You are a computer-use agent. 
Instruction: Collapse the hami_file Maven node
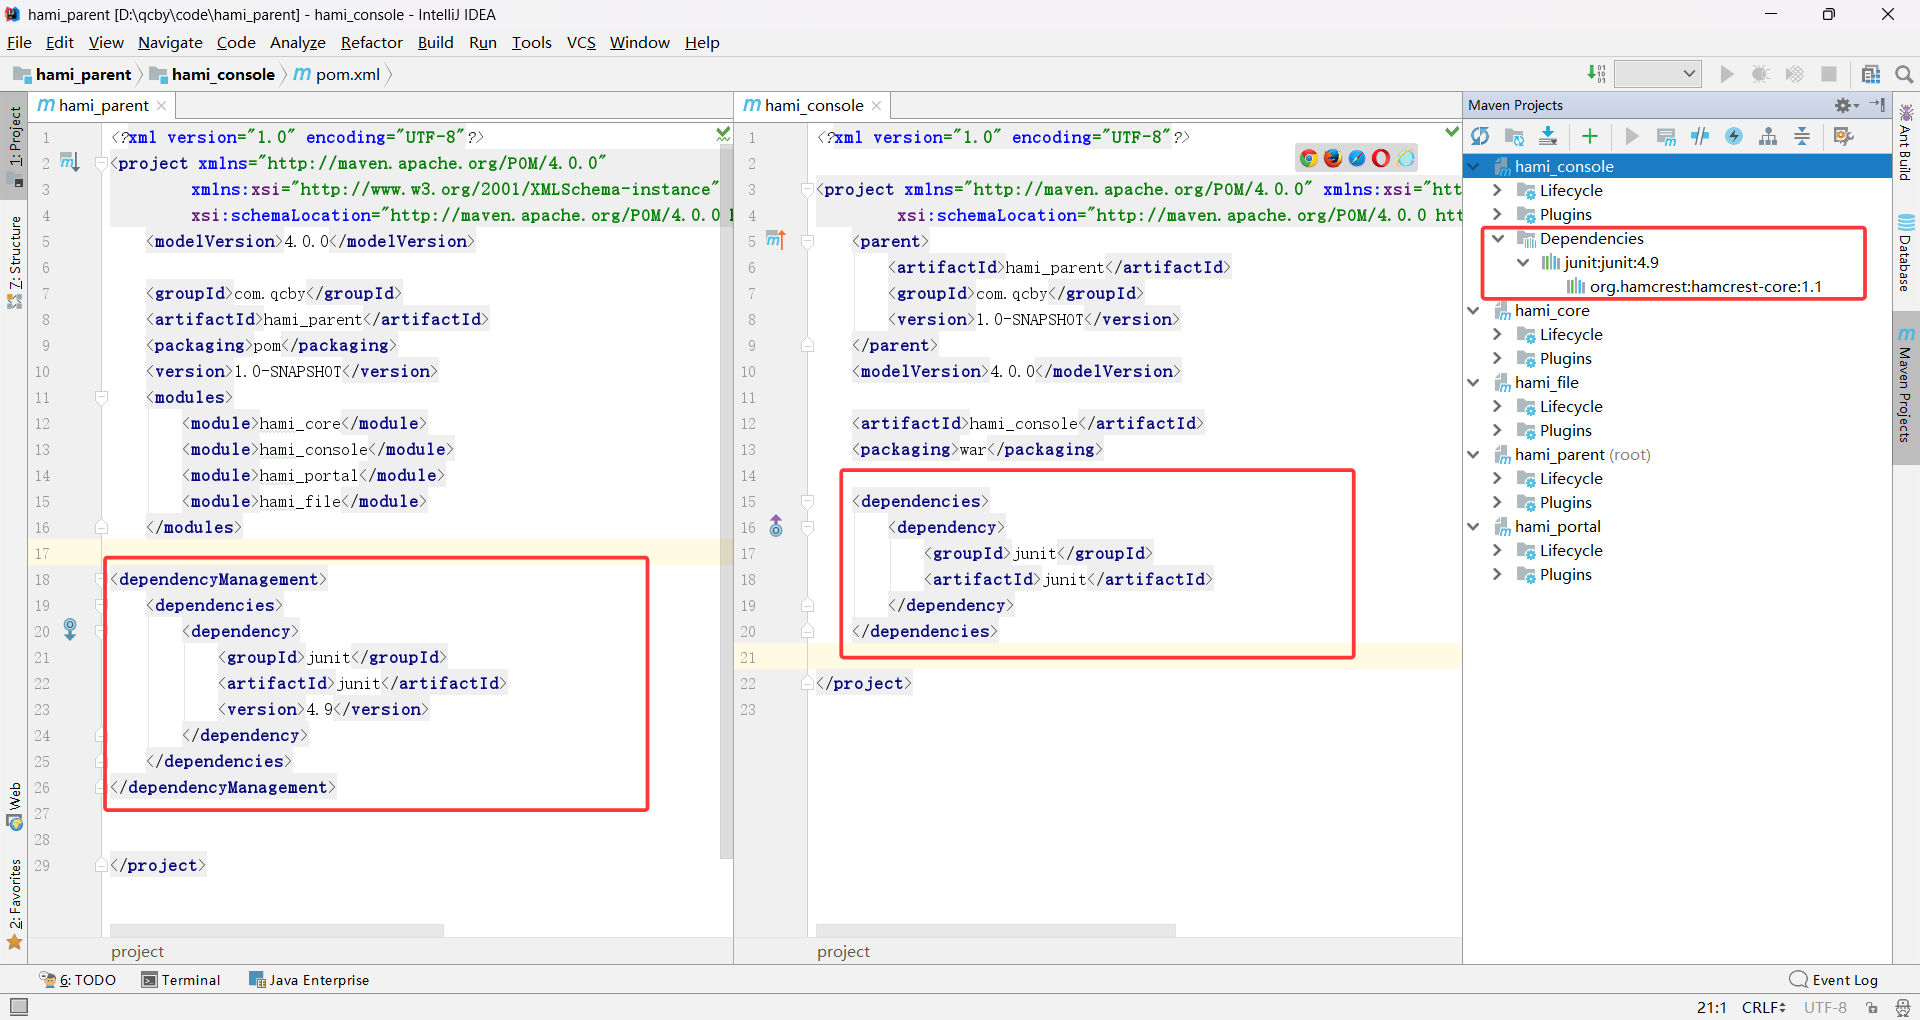point(1474,382)
